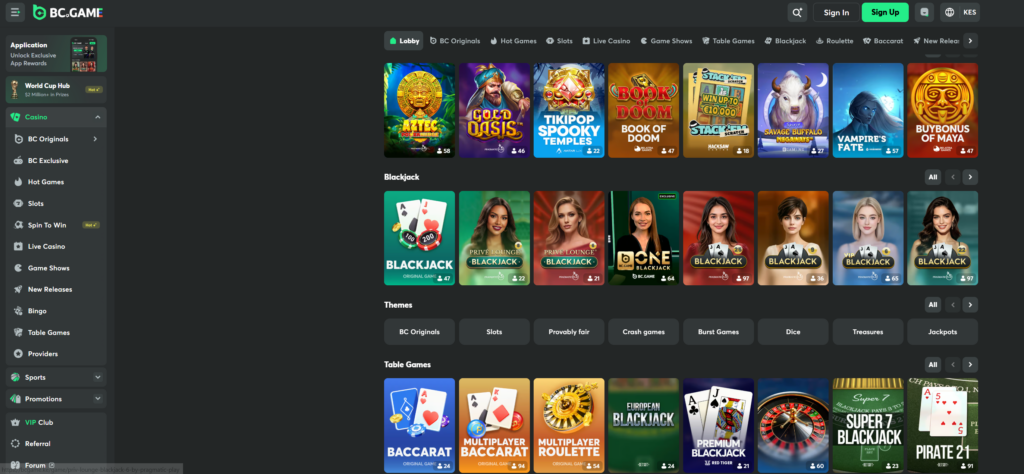Click the Spin To Win sidebar icon

(x=18, y=225)
